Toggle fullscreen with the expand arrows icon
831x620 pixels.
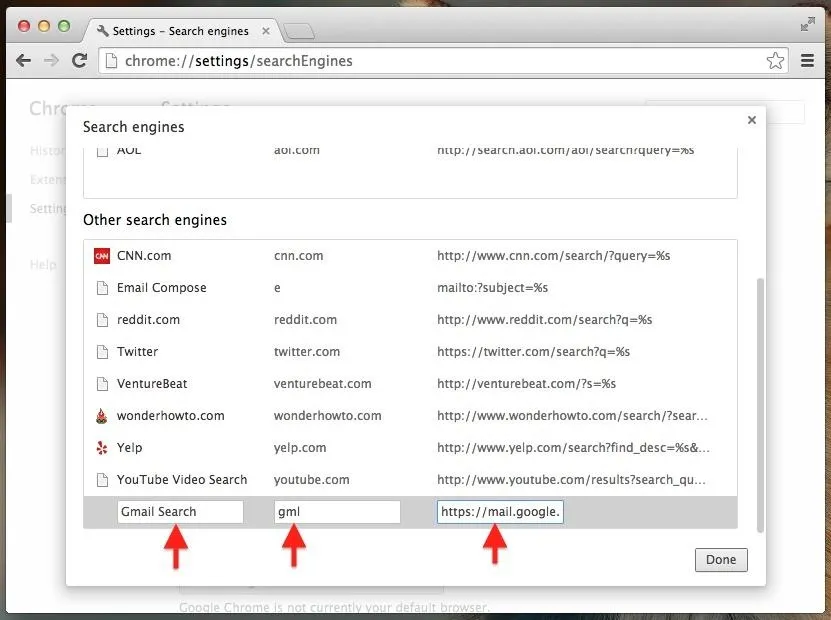tap(807, 24)
